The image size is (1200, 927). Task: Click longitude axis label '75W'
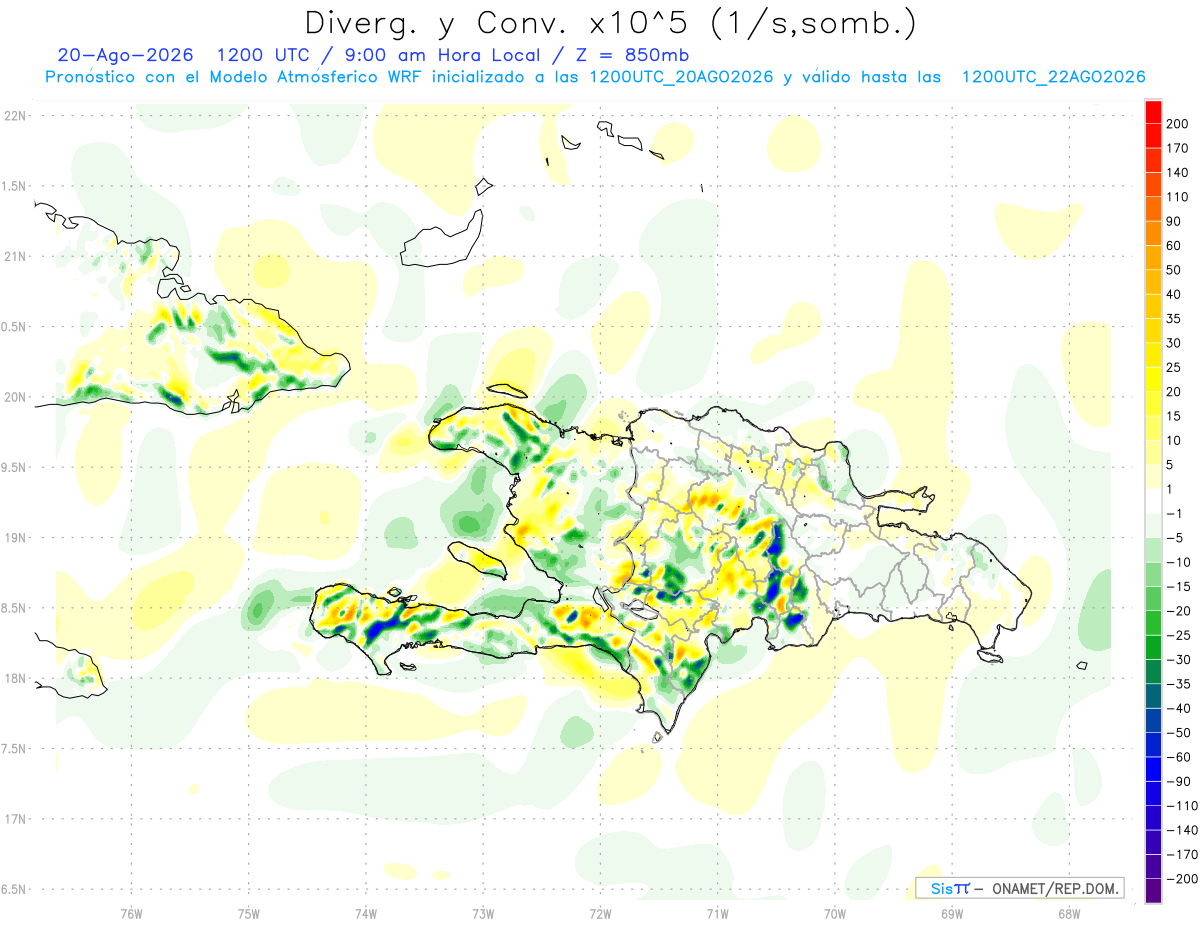click(x=249, y=912)
